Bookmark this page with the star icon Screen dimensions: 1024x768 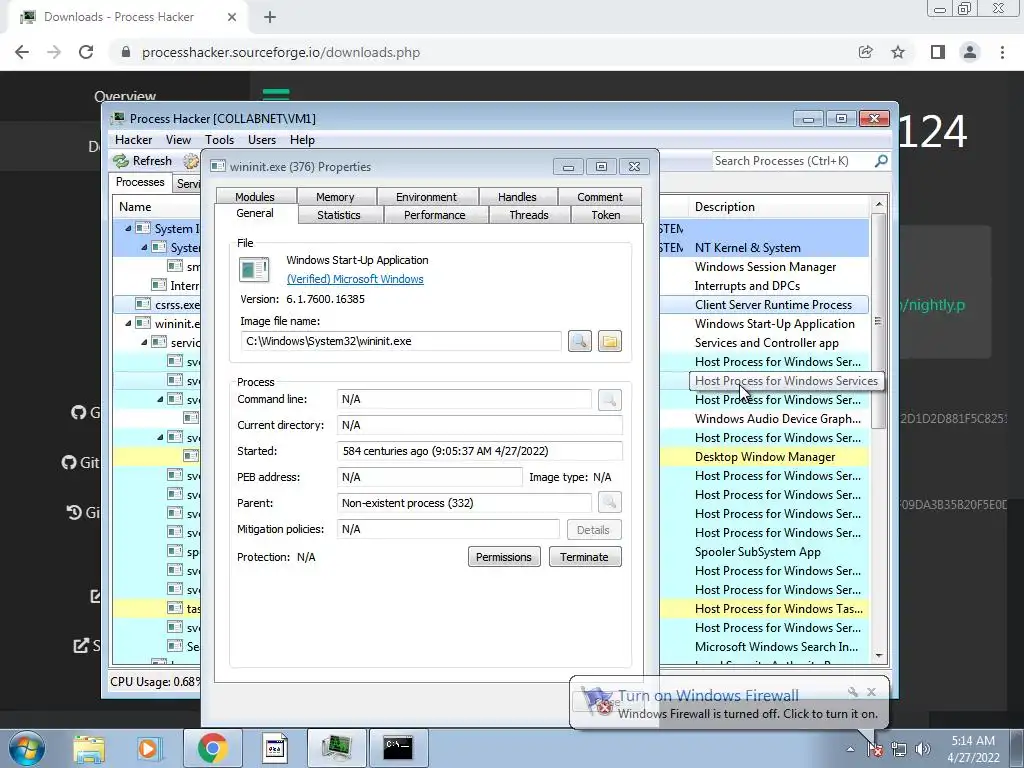click(898, 52)
